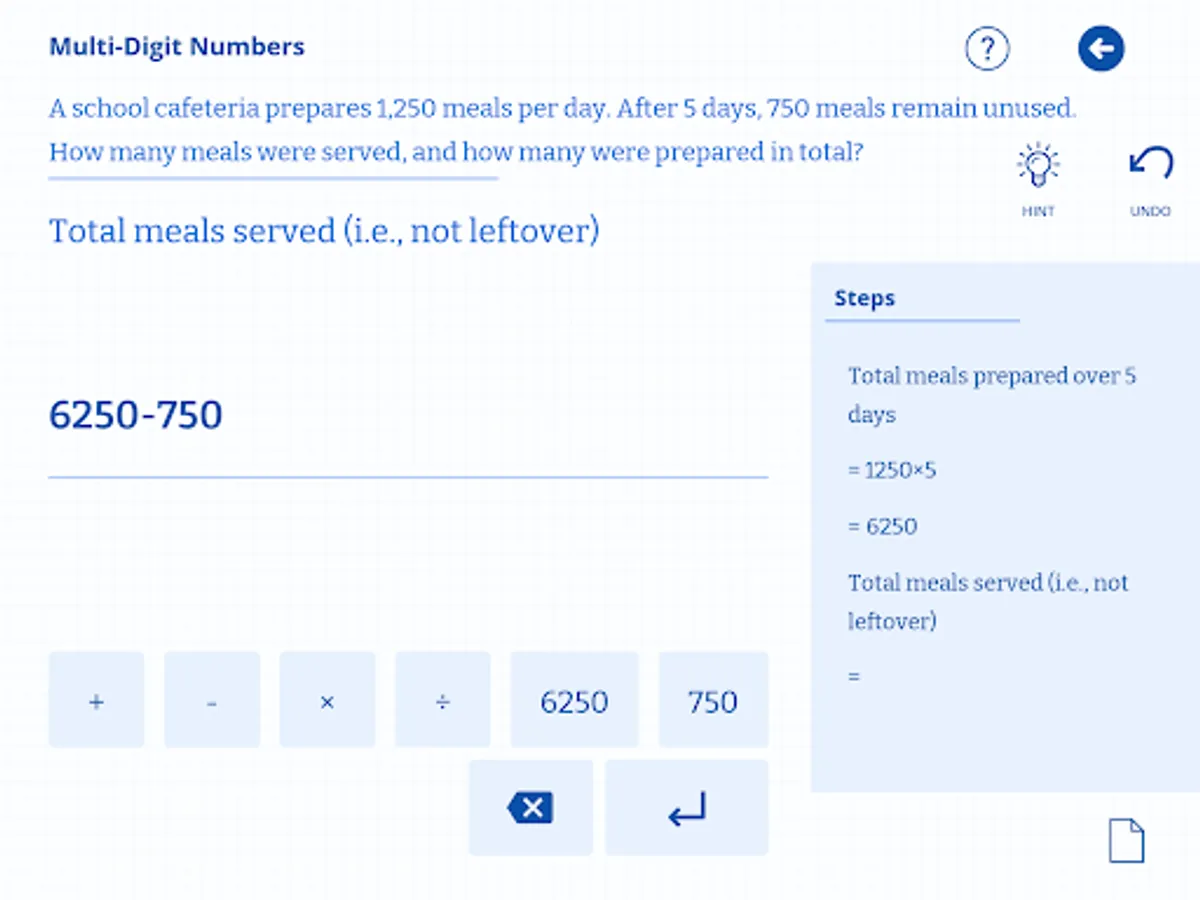Click the Multi-Digit Numbers title

[176, 46]
